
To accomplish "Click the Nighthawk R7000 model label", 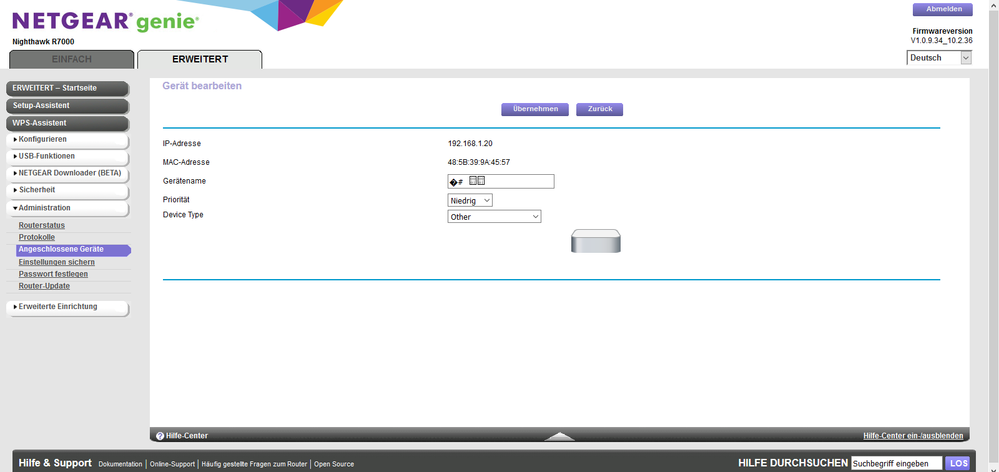I will point(44,42).
